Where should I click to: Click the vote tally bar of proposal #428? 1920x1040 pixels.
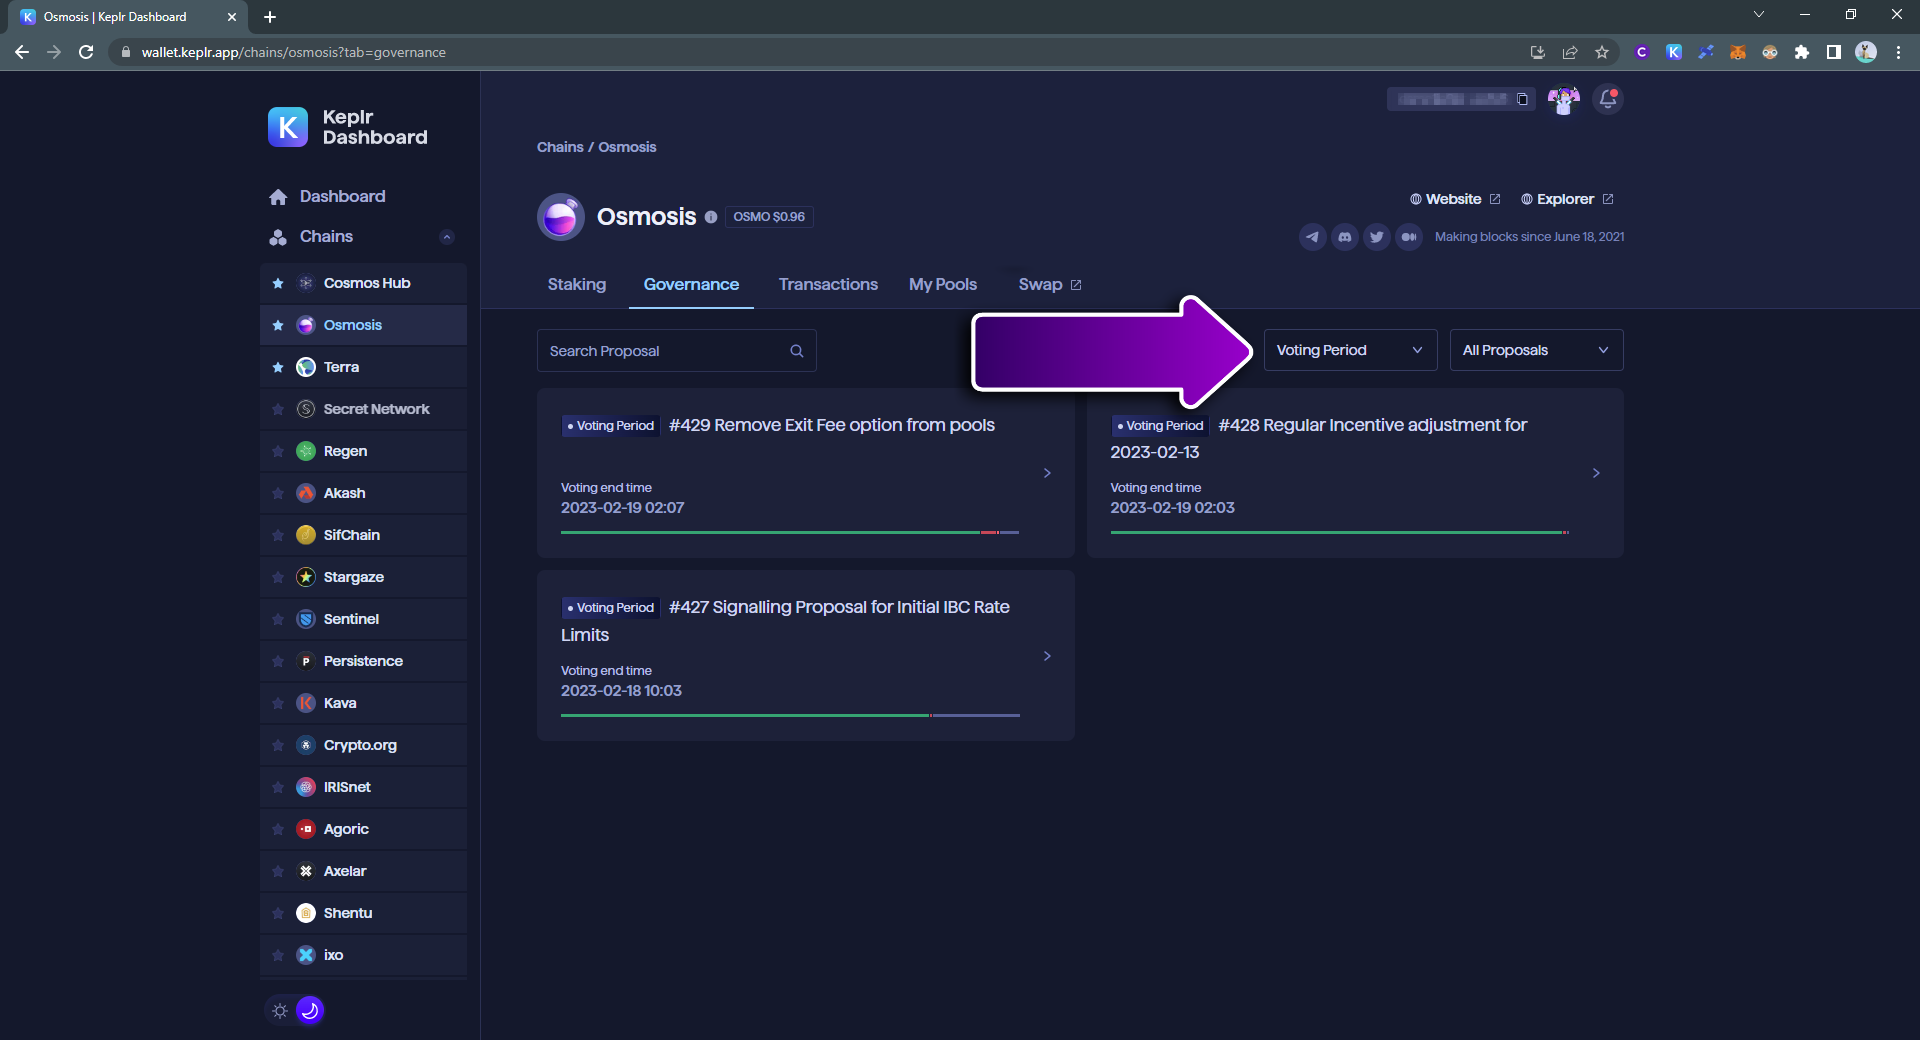(1340, 533)
